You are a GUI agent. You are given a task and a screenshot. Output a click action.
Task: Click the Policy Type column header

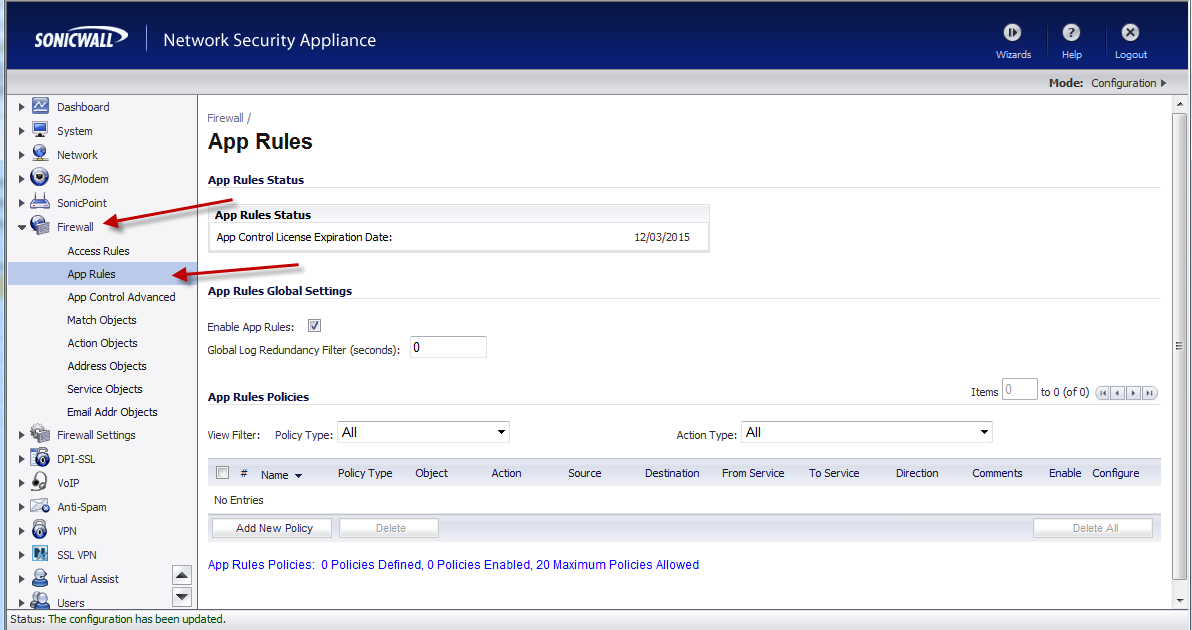coord(365,473)
